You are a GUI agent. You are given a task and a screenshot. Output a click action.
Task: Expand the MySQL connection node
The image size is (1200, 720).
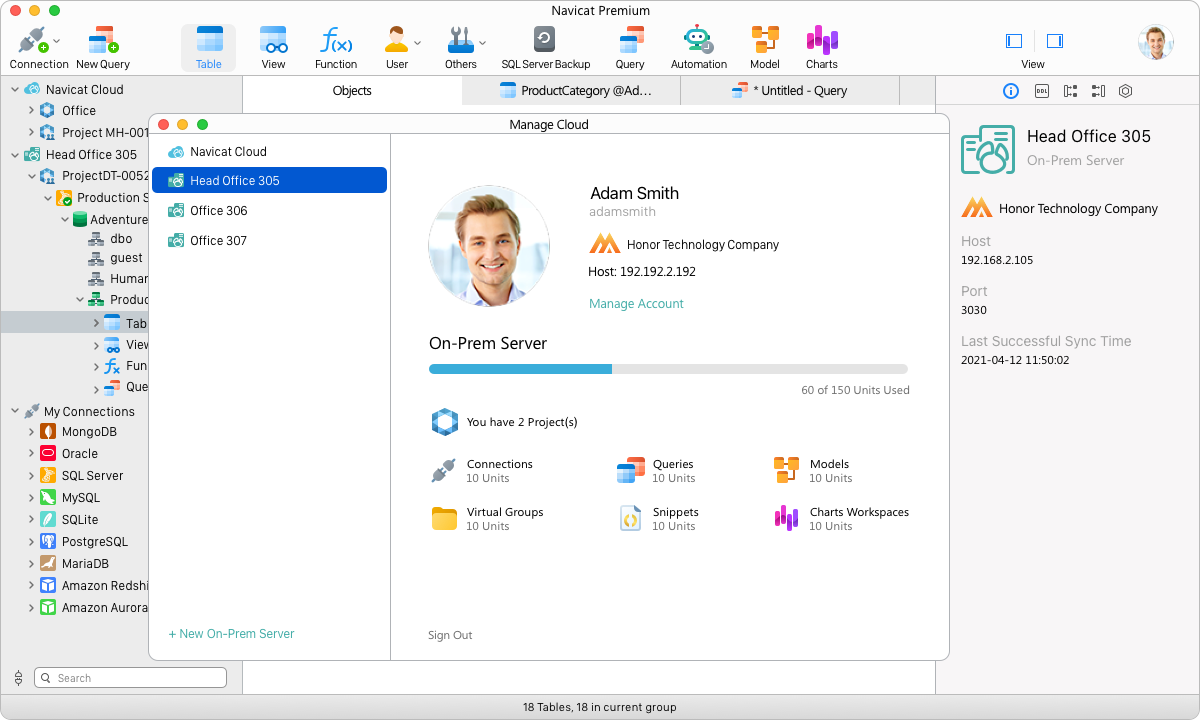[x=31, y=498]
